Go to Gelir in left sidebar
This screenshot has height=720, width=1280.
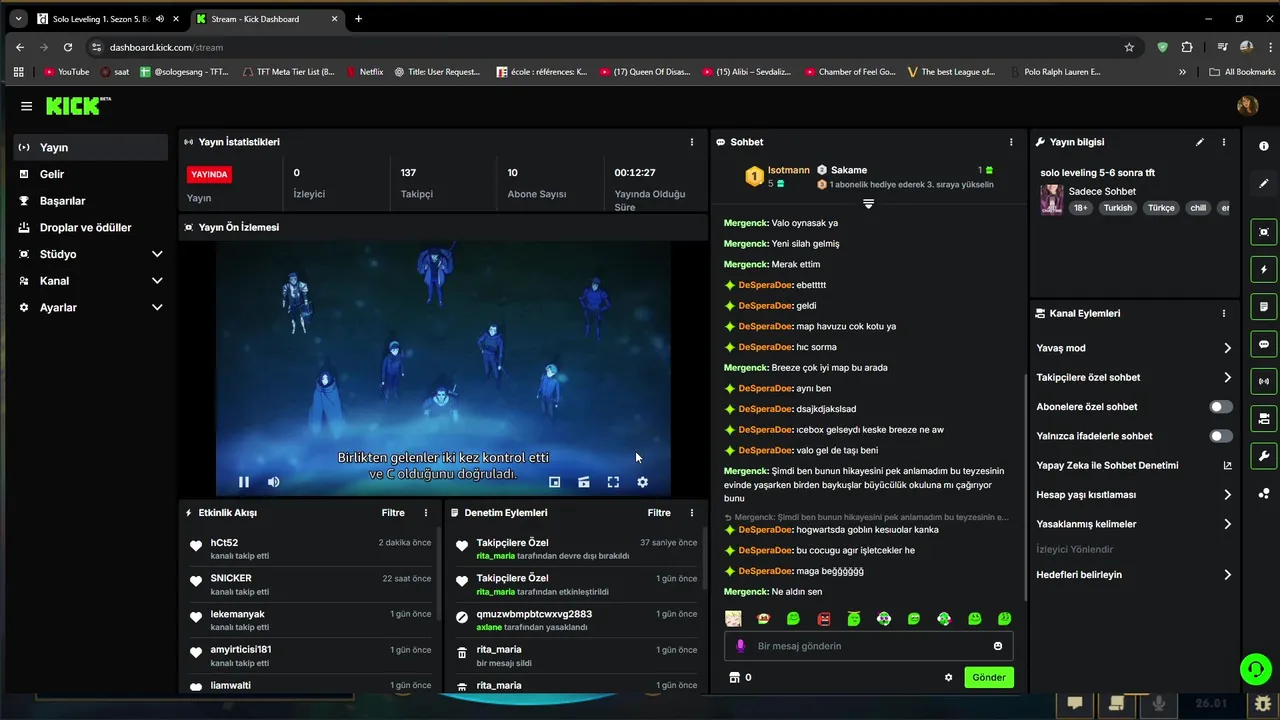[x=90, y=174]
